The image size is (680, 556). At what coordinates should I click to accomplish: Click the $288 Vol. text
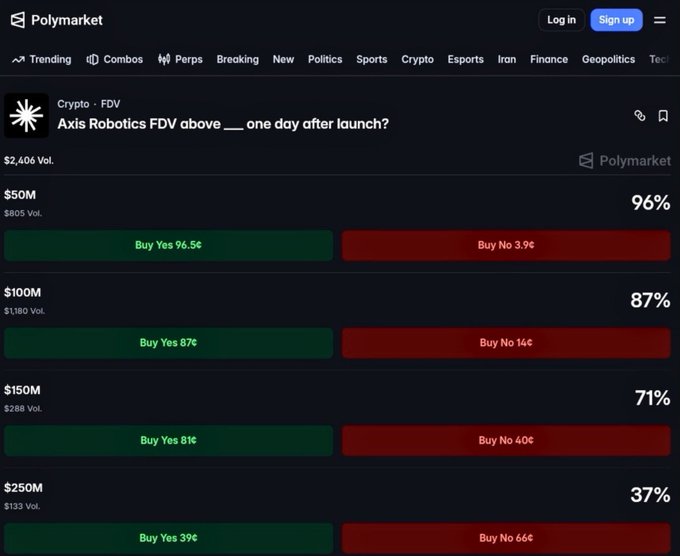(23, 409)
